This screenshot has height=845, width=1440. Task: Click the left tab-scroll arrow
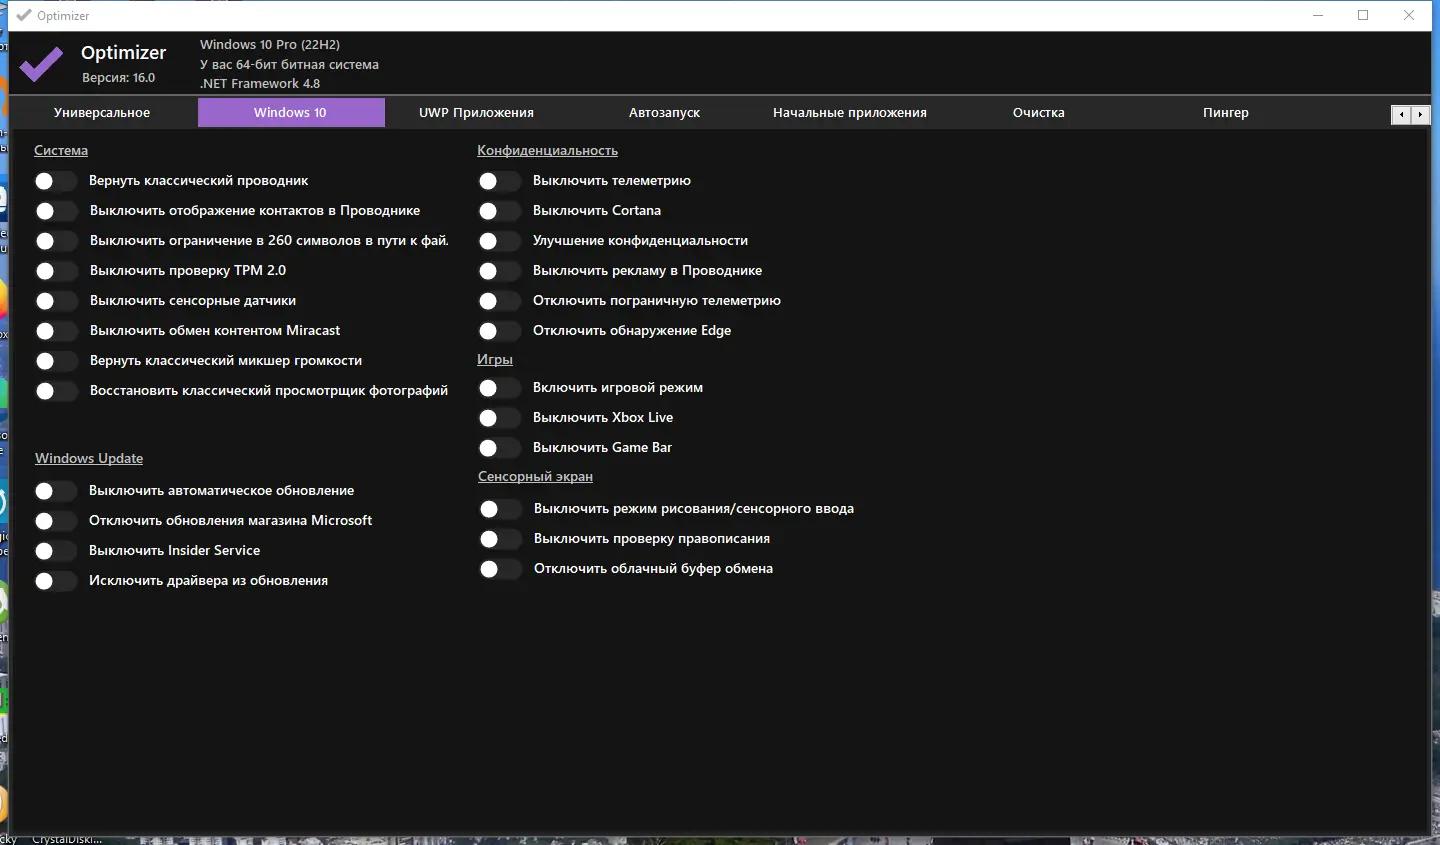pyautogui.click(x=1401, y=114)
